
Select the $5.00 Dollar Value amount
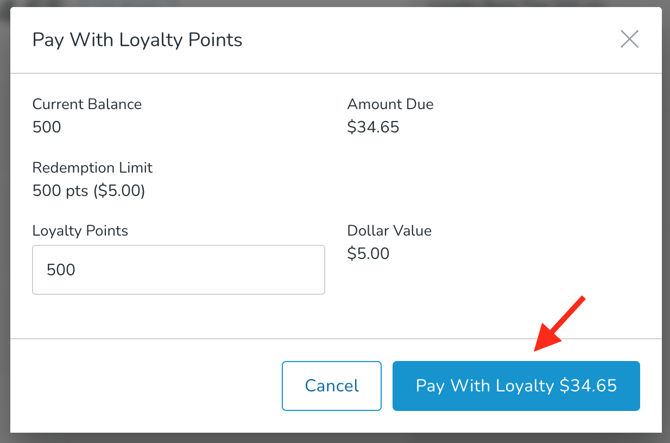coord(368,253)
